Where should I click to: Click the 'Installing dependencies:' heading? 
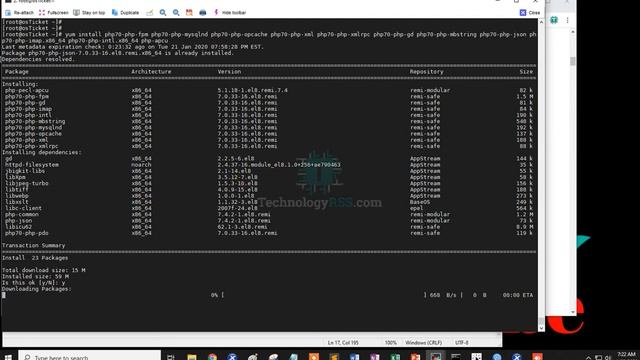[42, 152]
